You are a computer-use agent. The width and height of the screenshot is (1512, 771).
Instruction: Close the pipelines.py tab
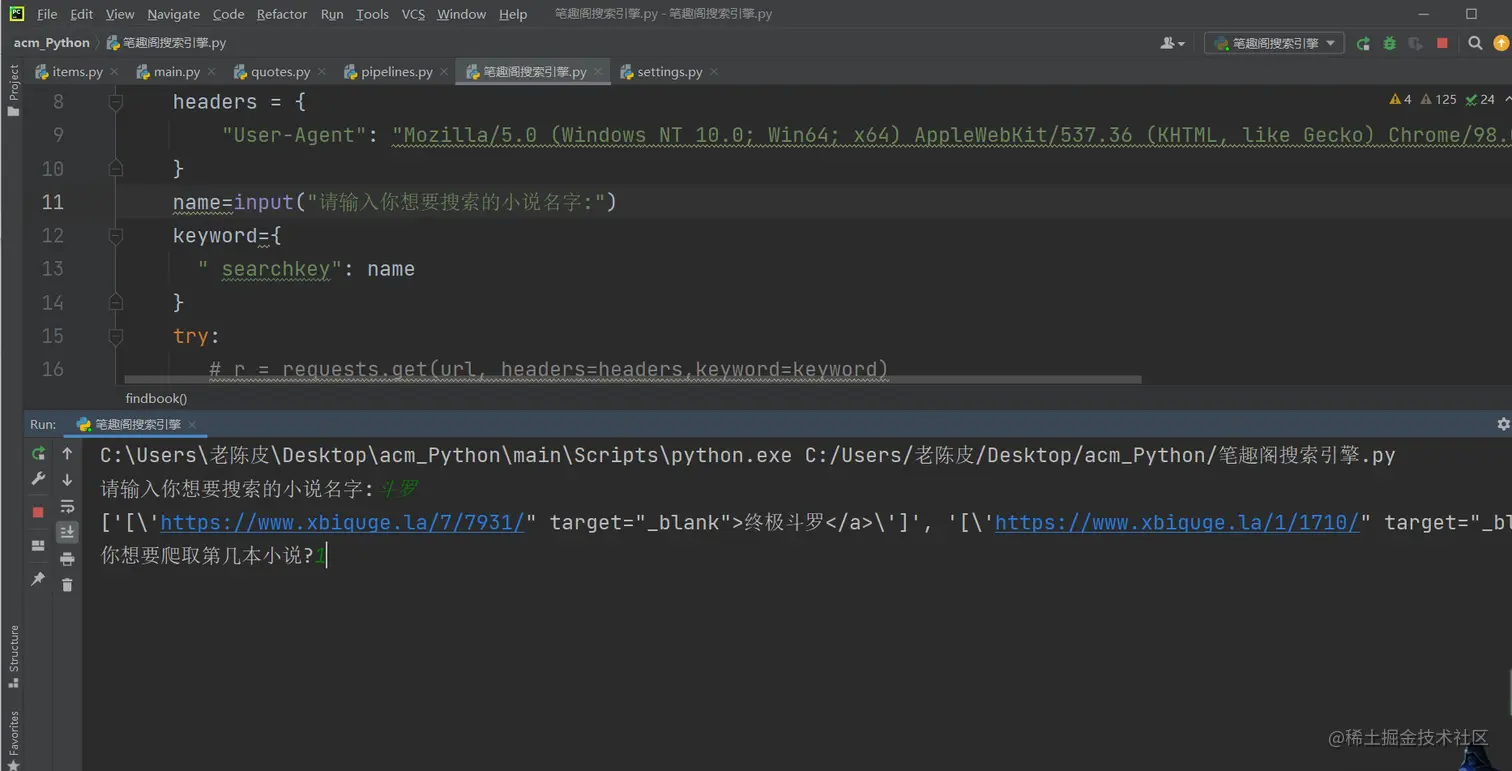point(444,72)
